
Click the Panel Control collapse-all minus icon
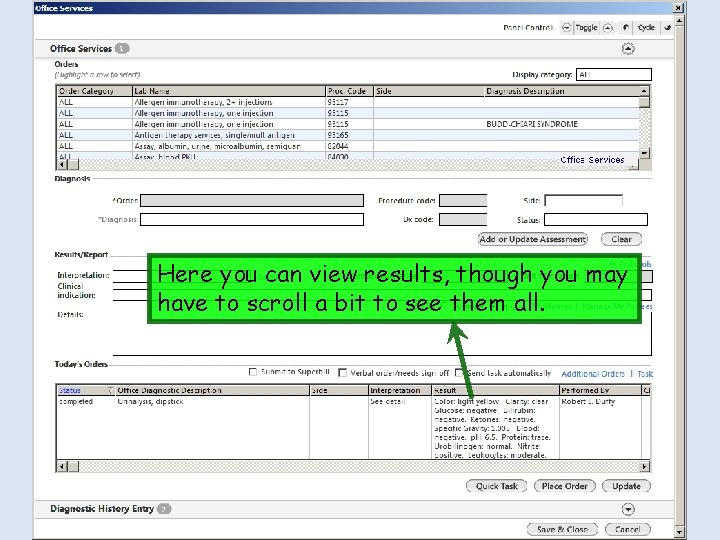pos(567,28)
